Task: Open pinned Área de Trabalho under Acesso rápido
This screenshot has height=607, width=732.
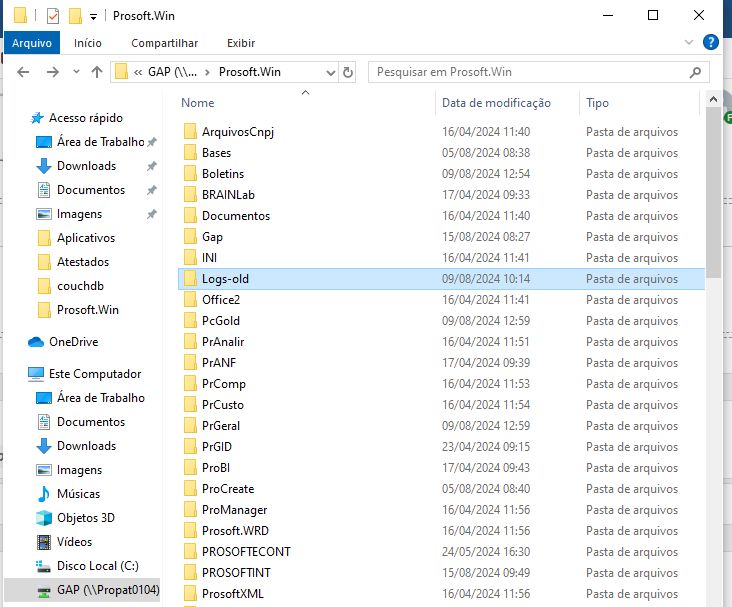Action: 100,141
